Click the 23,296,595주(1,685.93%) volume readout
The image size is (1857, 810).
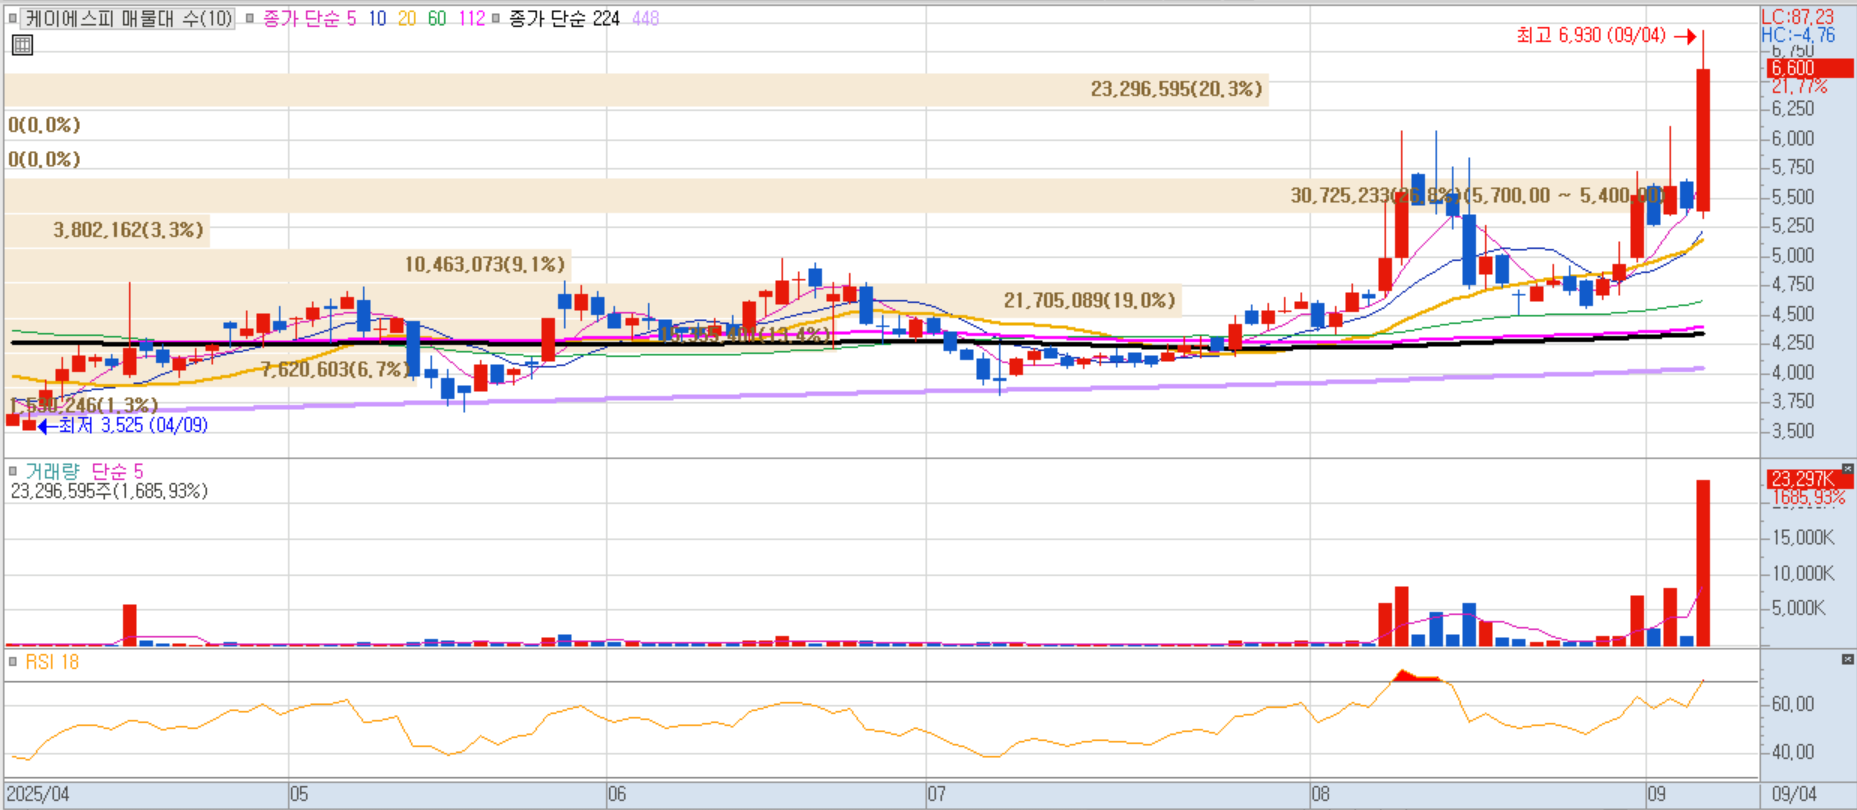109,491
